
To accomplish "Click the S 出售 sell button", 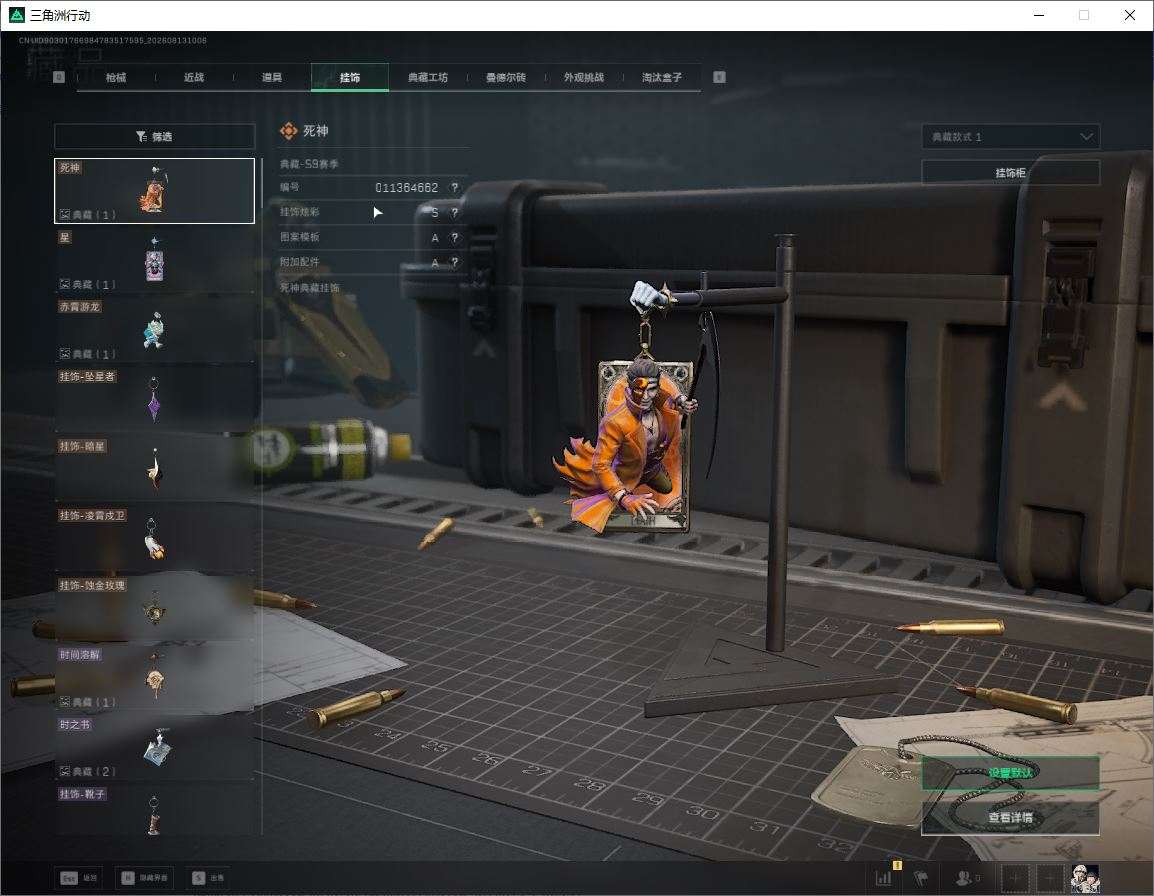I will [x=208, y=878].
